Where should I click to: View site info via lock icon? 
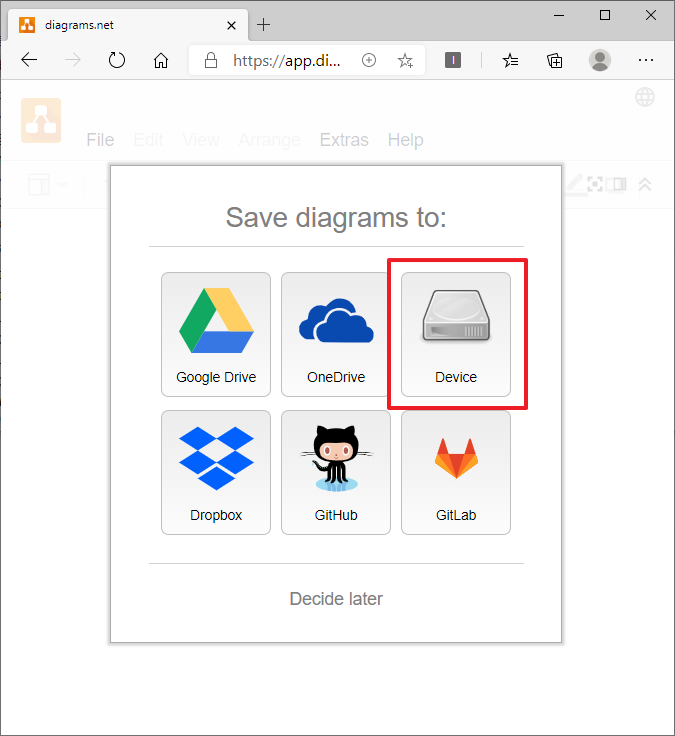[x=211, y=60]
